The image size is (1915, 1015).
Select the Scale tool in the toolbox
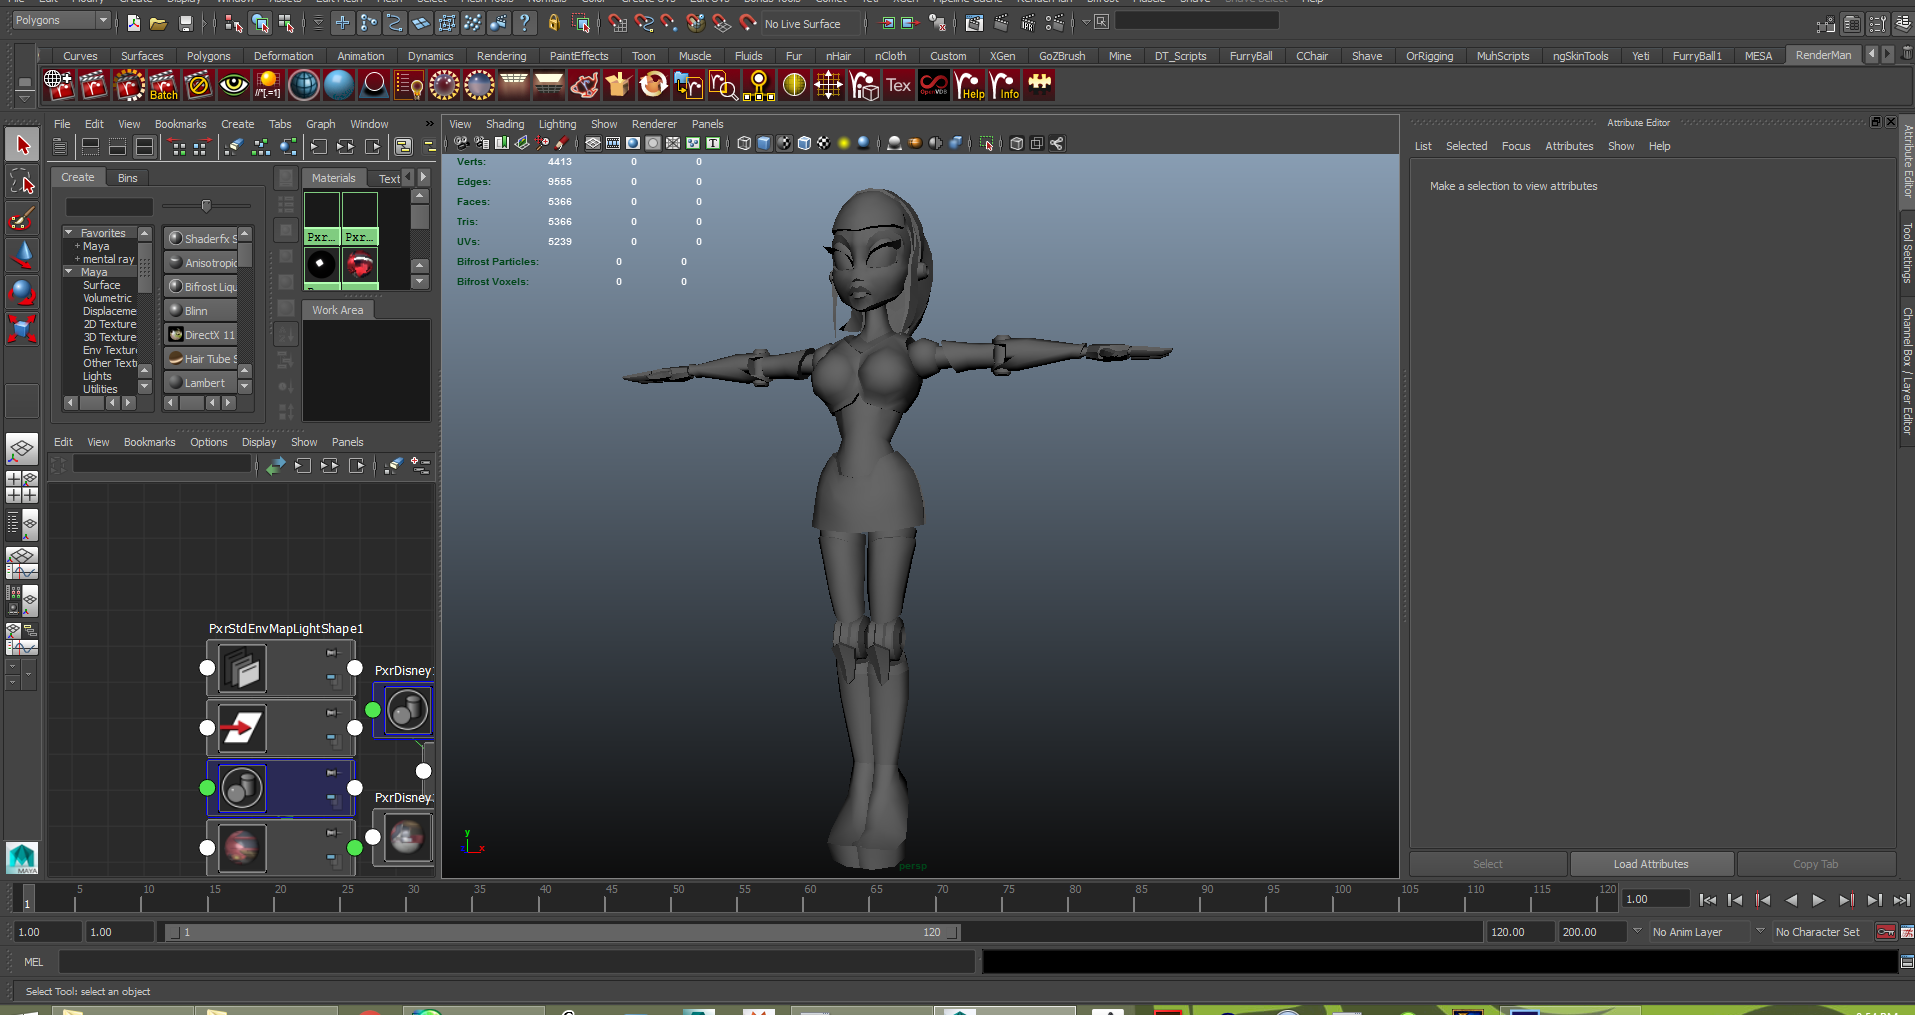pos(22,328)
